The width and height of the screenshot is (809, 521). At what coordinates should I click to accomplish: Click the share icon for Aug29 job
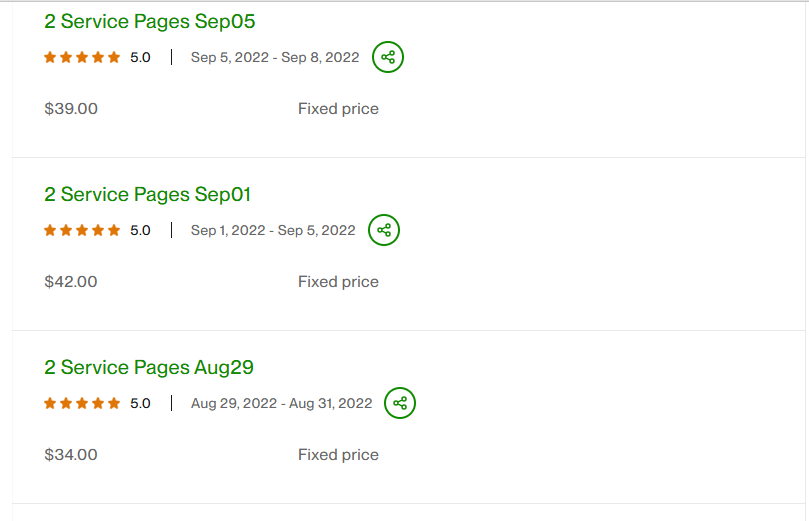[400, 403]
